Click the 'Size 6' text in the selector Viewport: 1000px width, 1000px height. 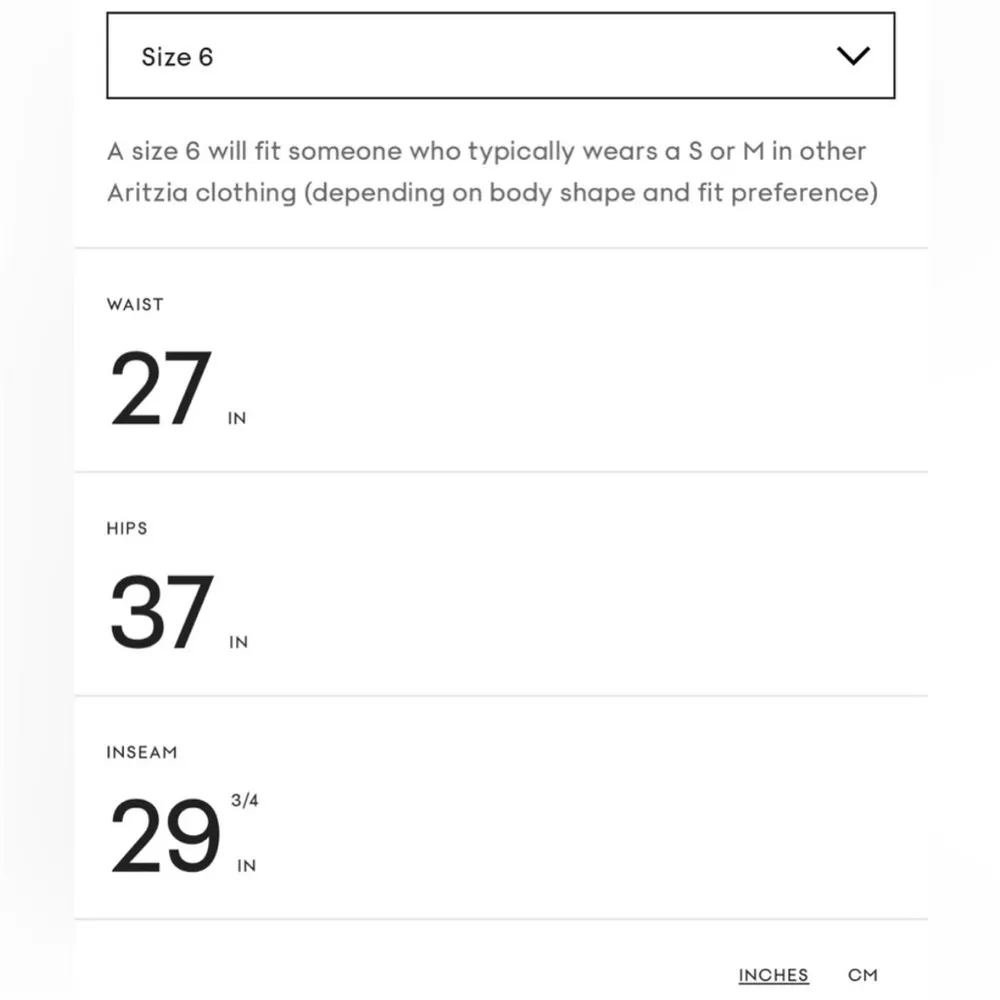click(x=177, y=57)
